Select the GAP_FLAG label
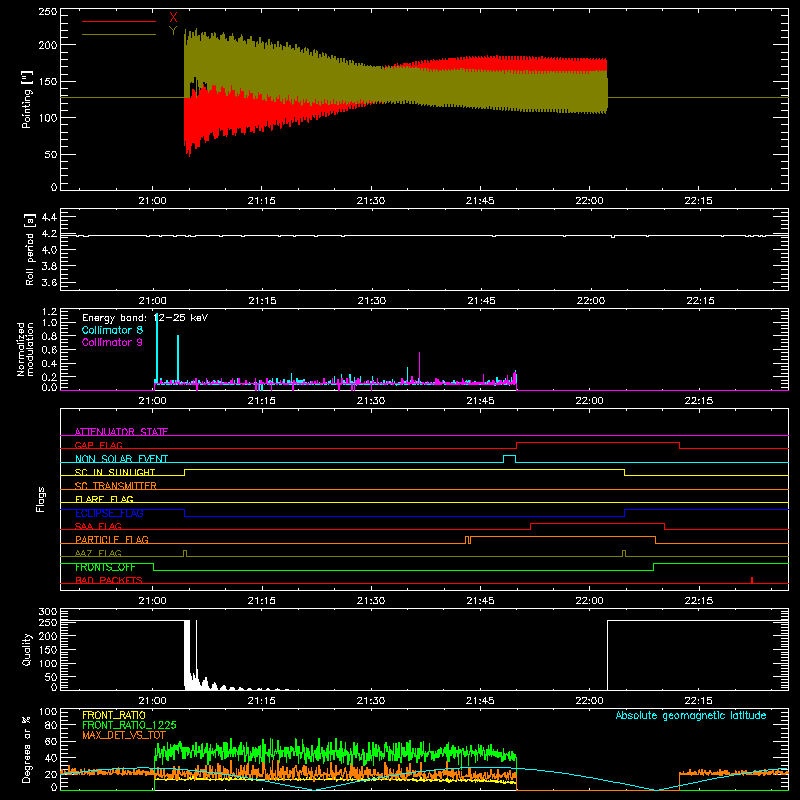The width and height of the screenshot is (800, 800). coord(98,445)
